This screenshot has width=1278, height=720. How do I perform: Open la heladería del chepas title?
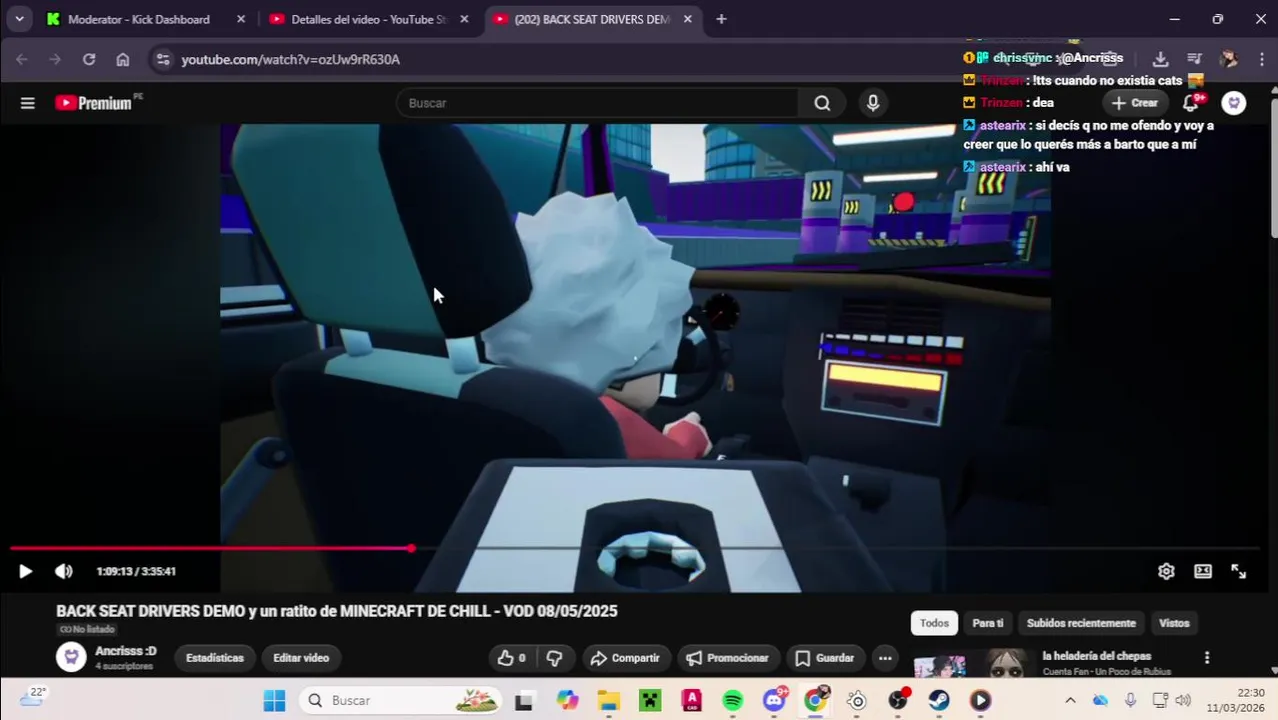pyautogui.click(x=1097, y=656)
